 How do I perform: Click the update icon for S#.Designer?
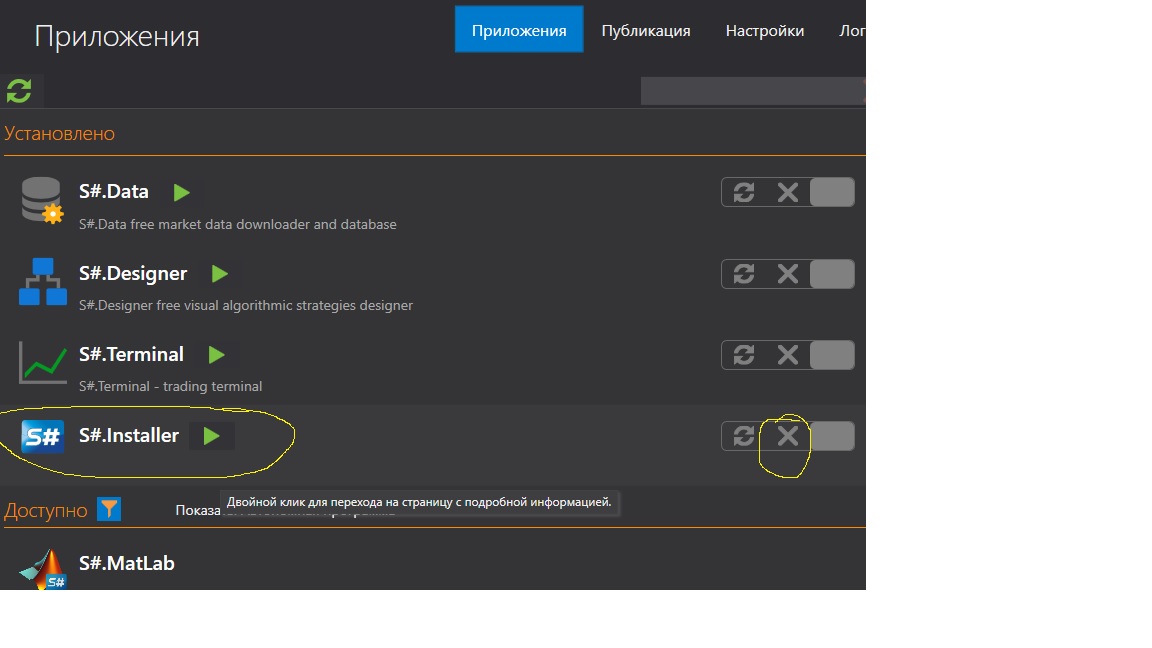coord(744,274)
